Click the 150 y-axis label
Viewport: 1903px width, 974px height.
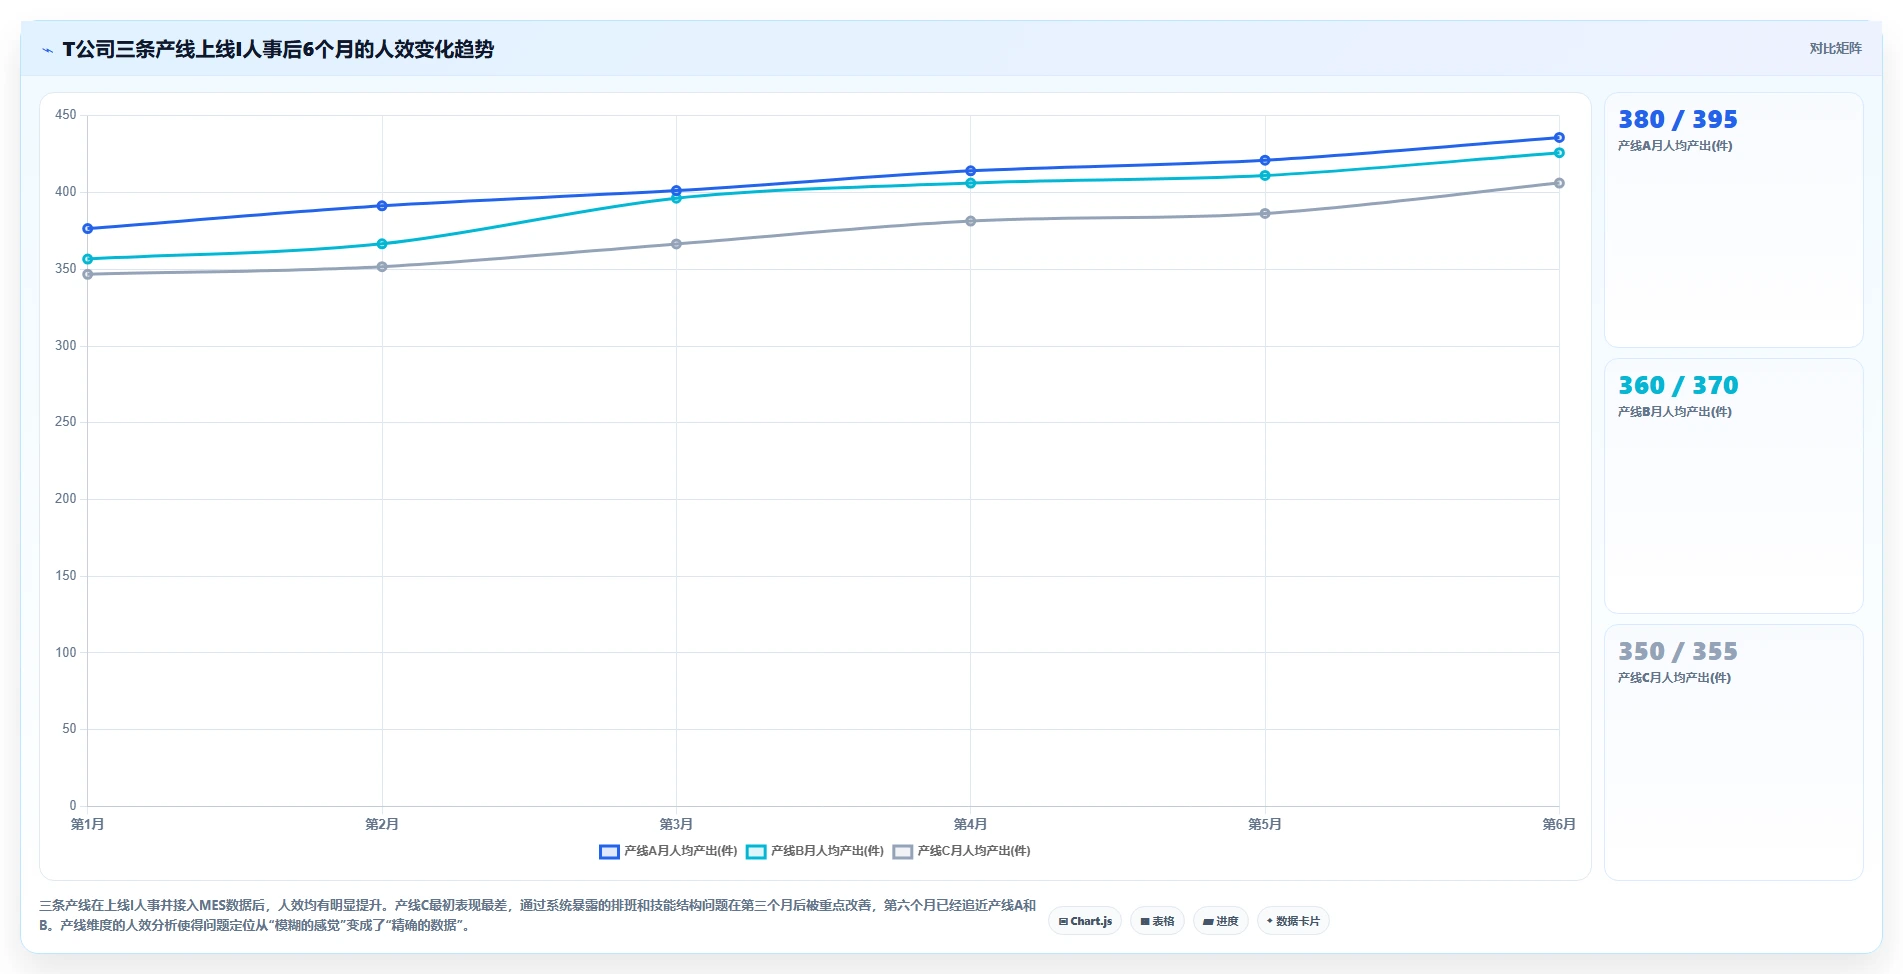pos(66,576)
